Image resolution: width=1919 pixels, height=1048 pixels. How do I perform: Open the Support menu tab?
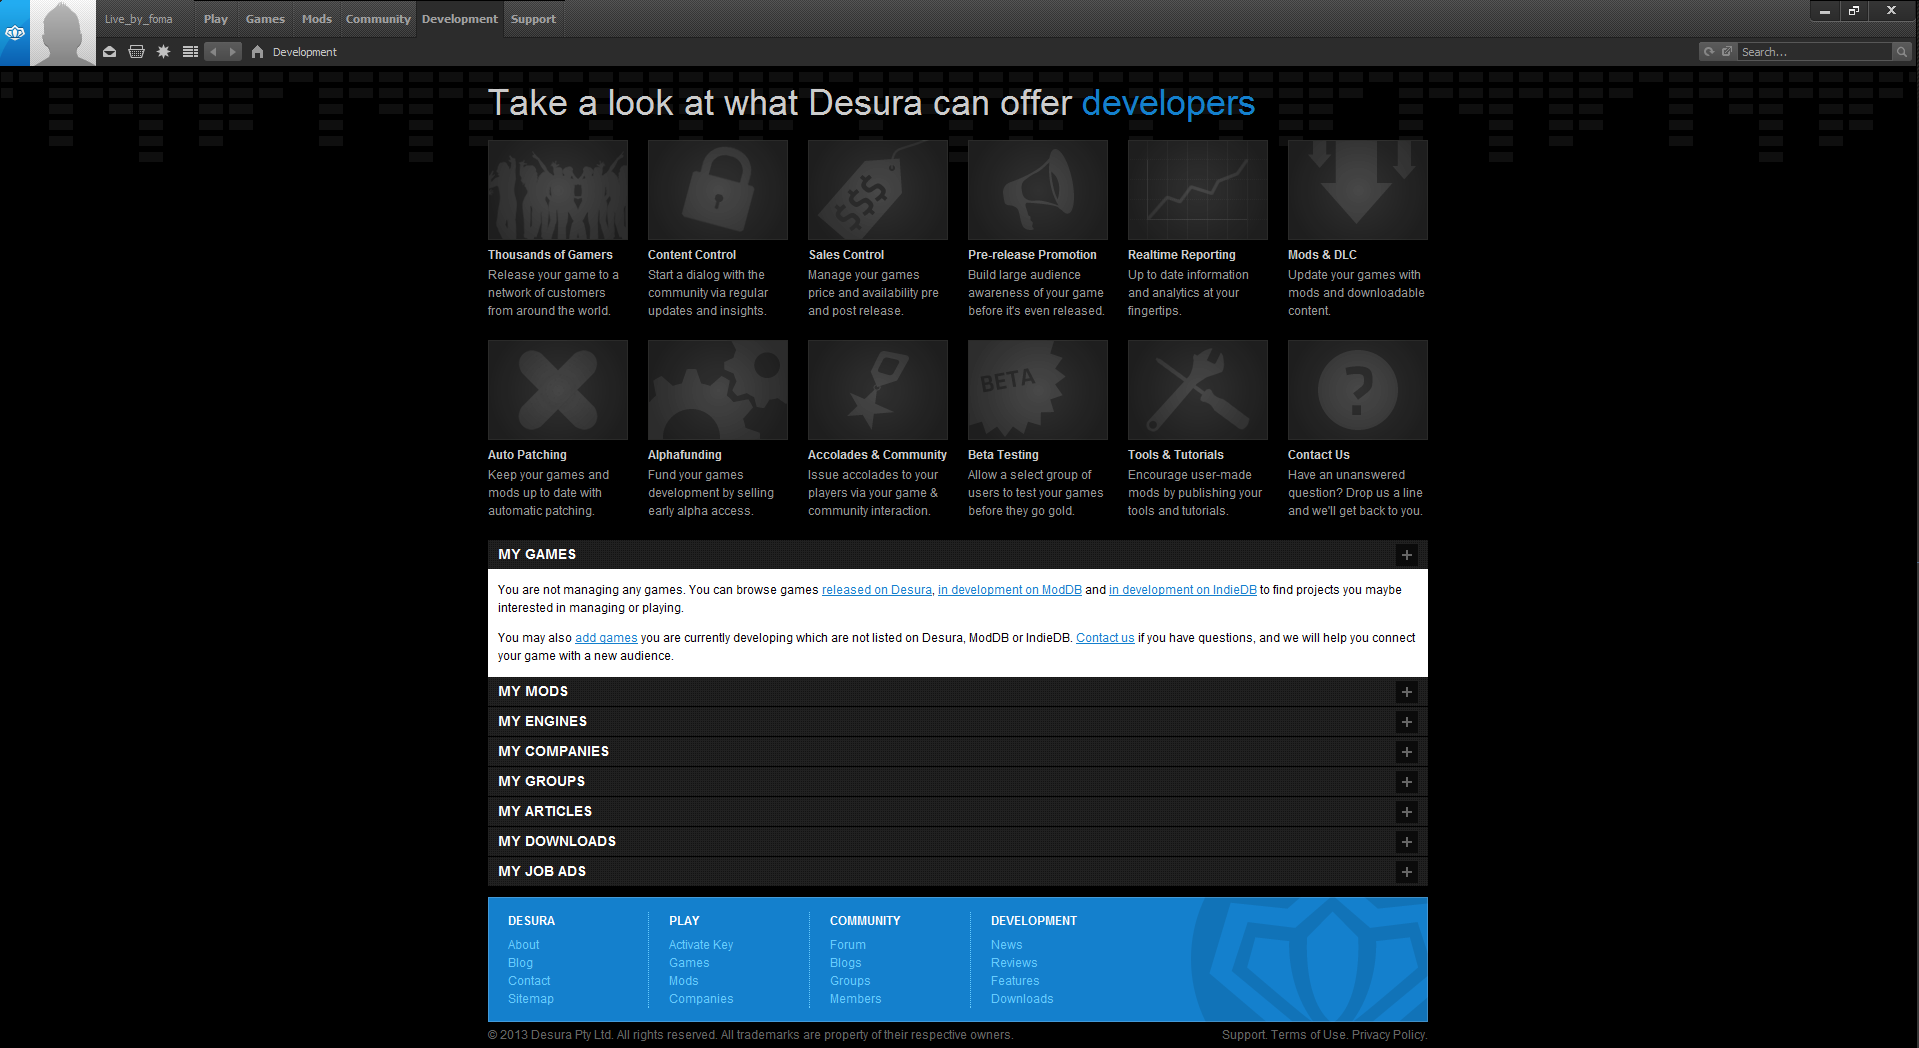(x=533, y=19)
